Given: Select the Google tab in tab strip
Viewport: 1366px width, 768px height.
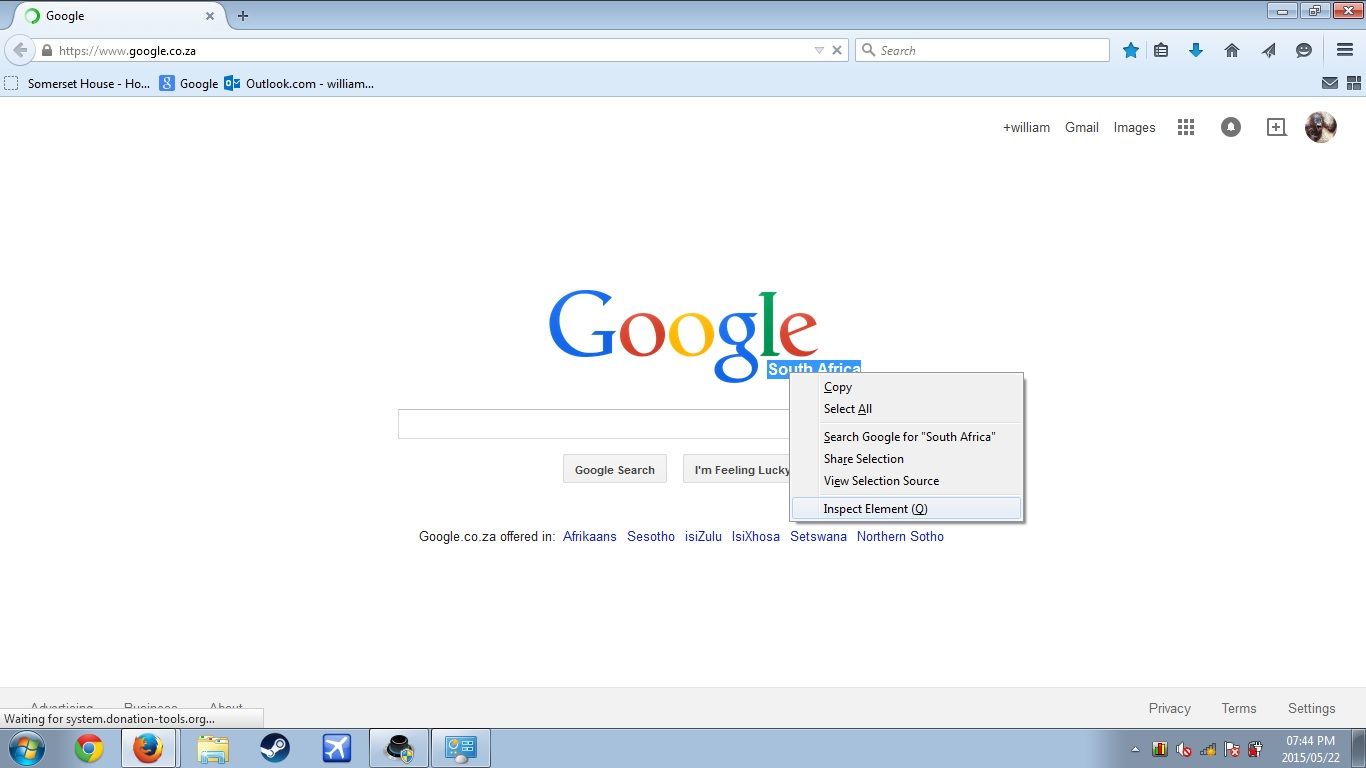Looking at the screenshot, I should point(118,16).
